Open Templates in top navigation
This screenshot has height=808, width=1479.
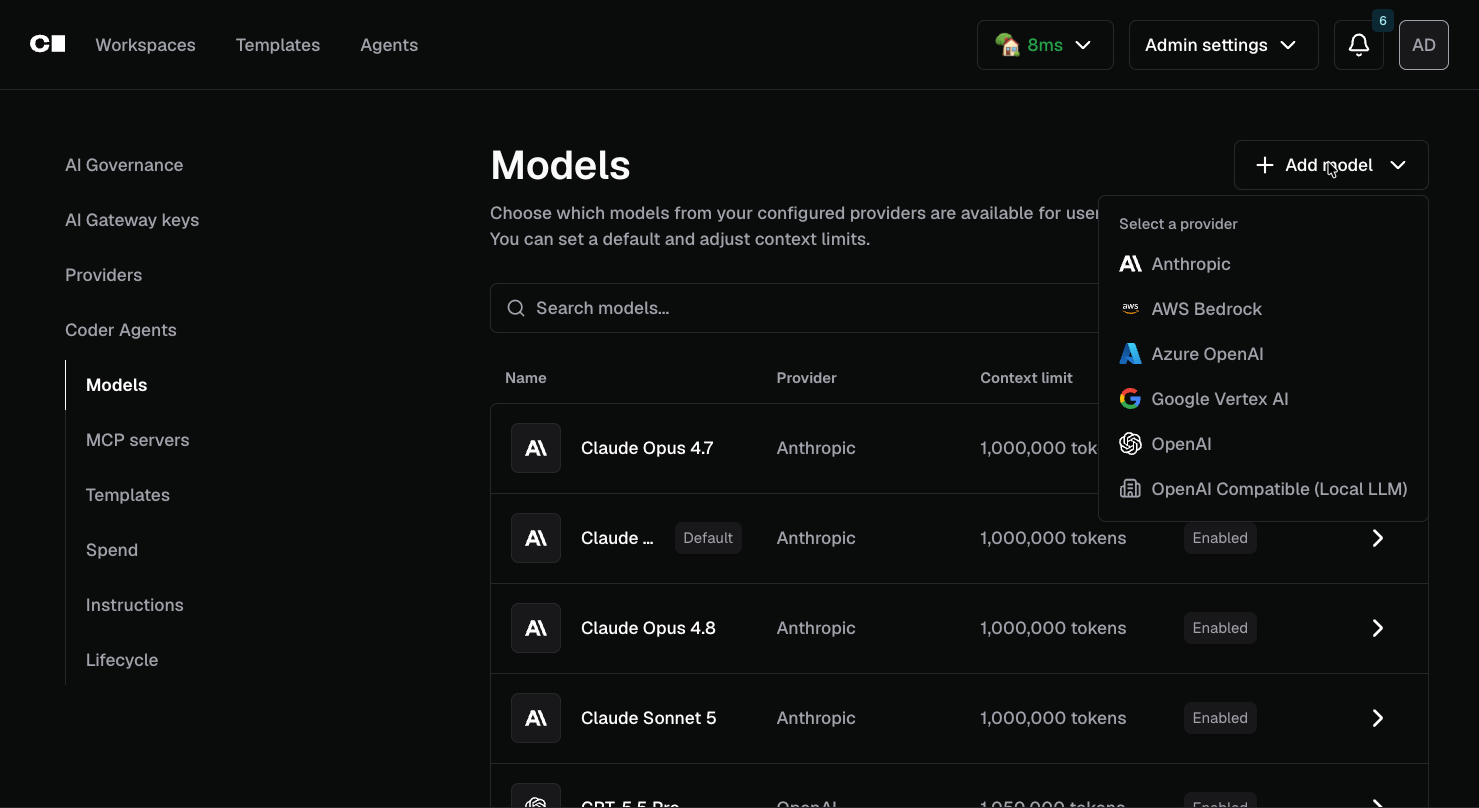point(278,45)
